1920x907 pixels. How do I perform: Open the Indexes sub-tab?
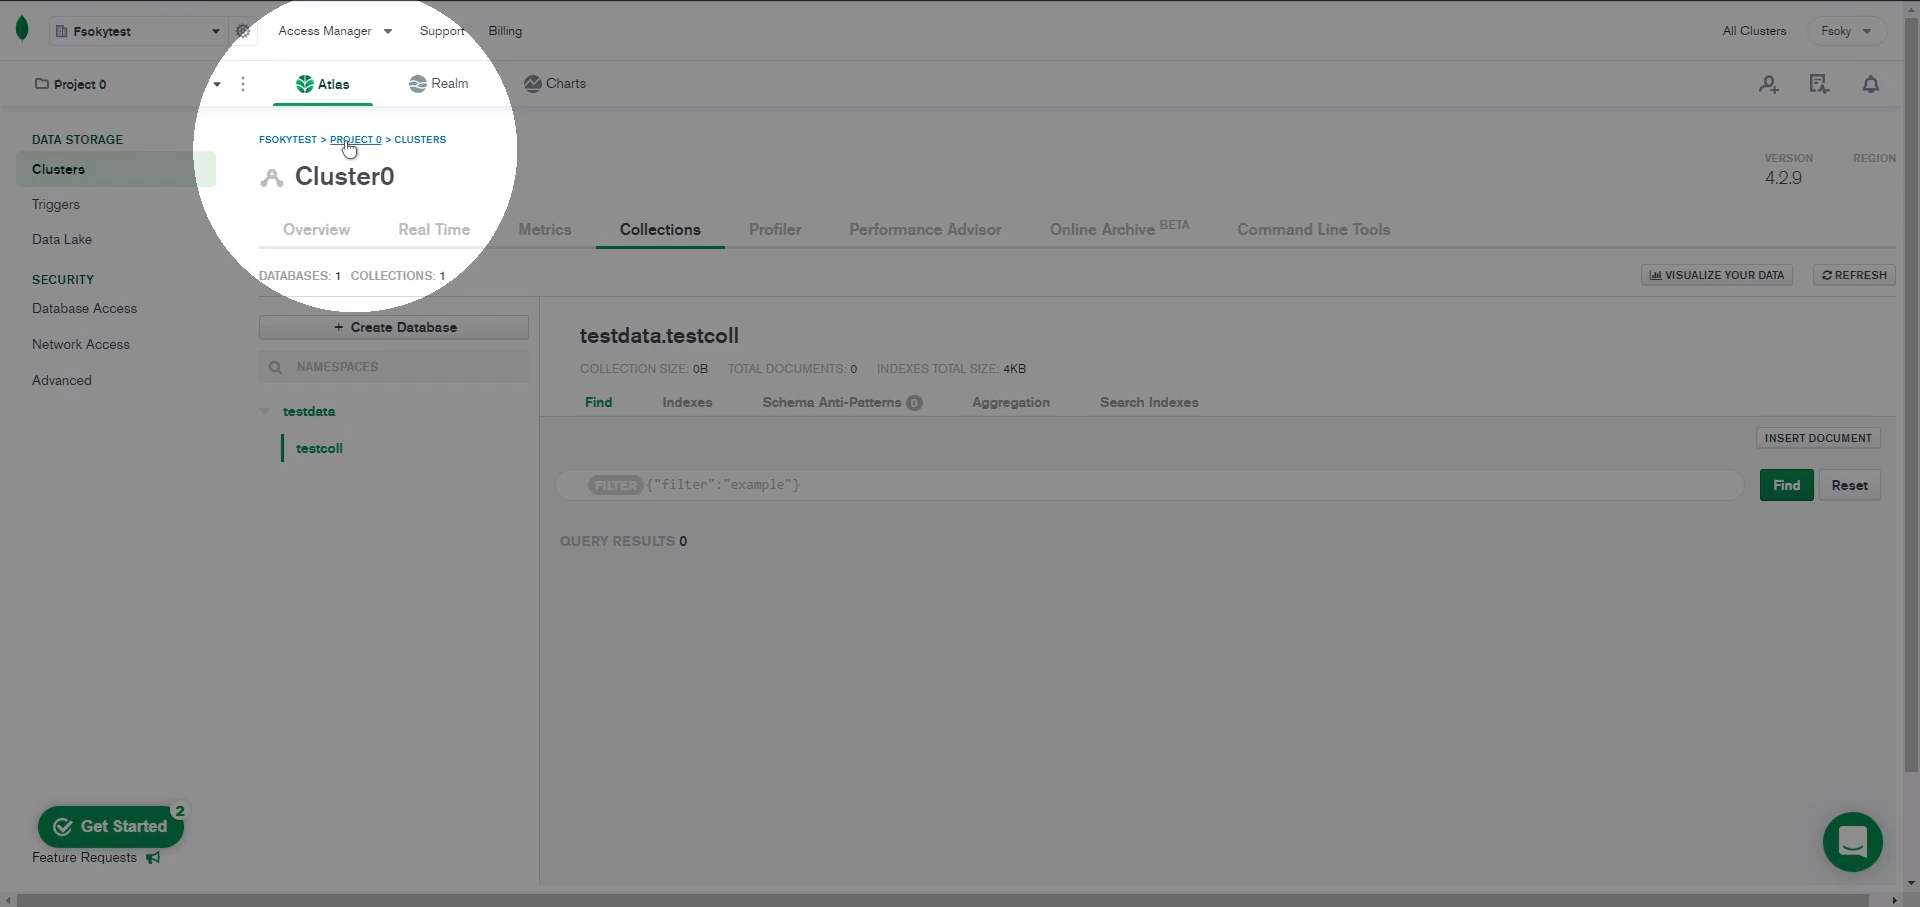[687, 402]
